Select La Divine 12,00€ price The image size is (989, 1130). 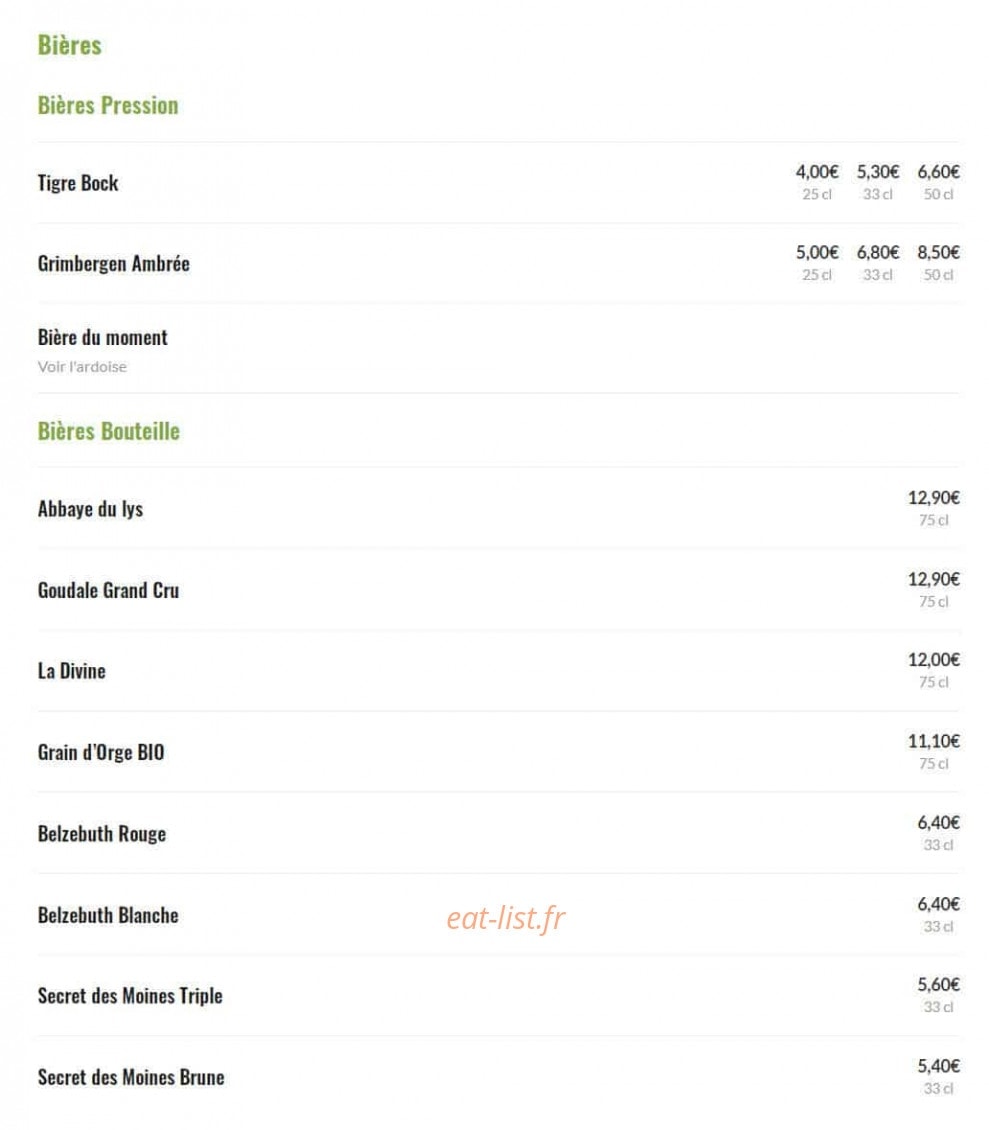(x=933, y=670)
